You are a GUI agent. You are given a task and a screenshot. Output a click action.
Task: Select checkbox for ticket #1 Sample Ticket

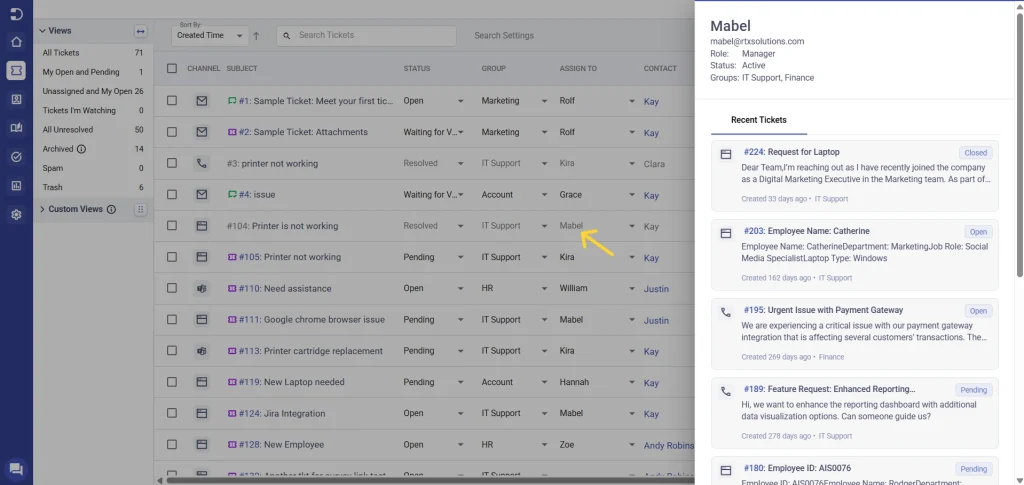[x=172, y=101]
